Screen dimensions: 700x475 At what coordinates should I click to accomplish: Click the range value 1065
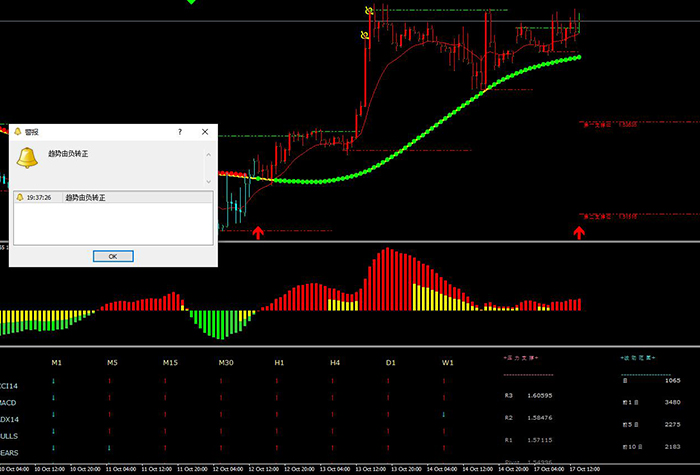[x=673, y=380]
